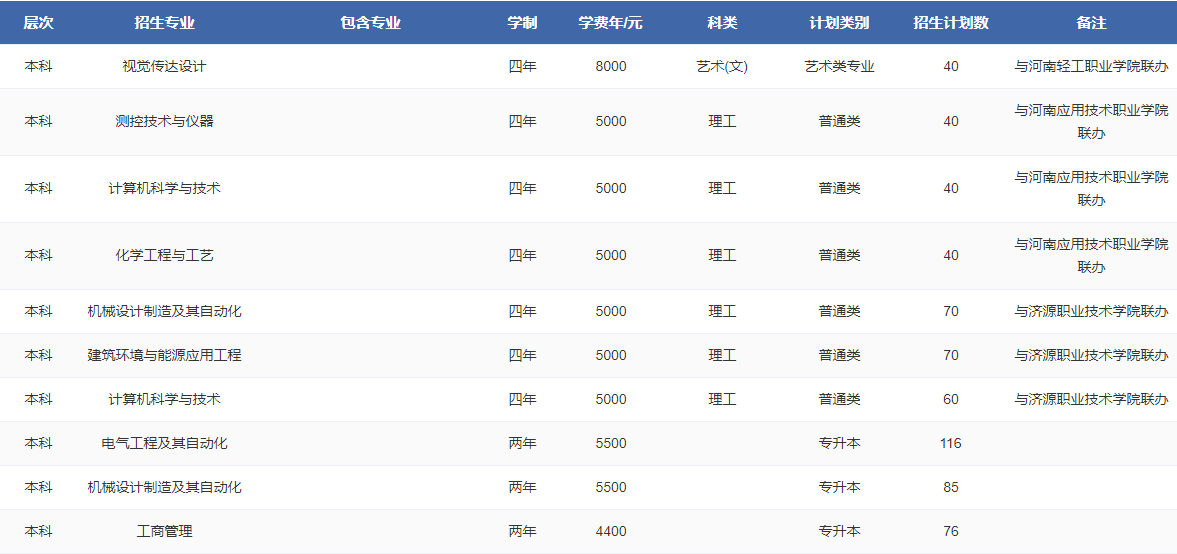Viewport: 1177px width, 554px height.
Task: Select the 学费年/元 column header
Action: click(610, 22)
